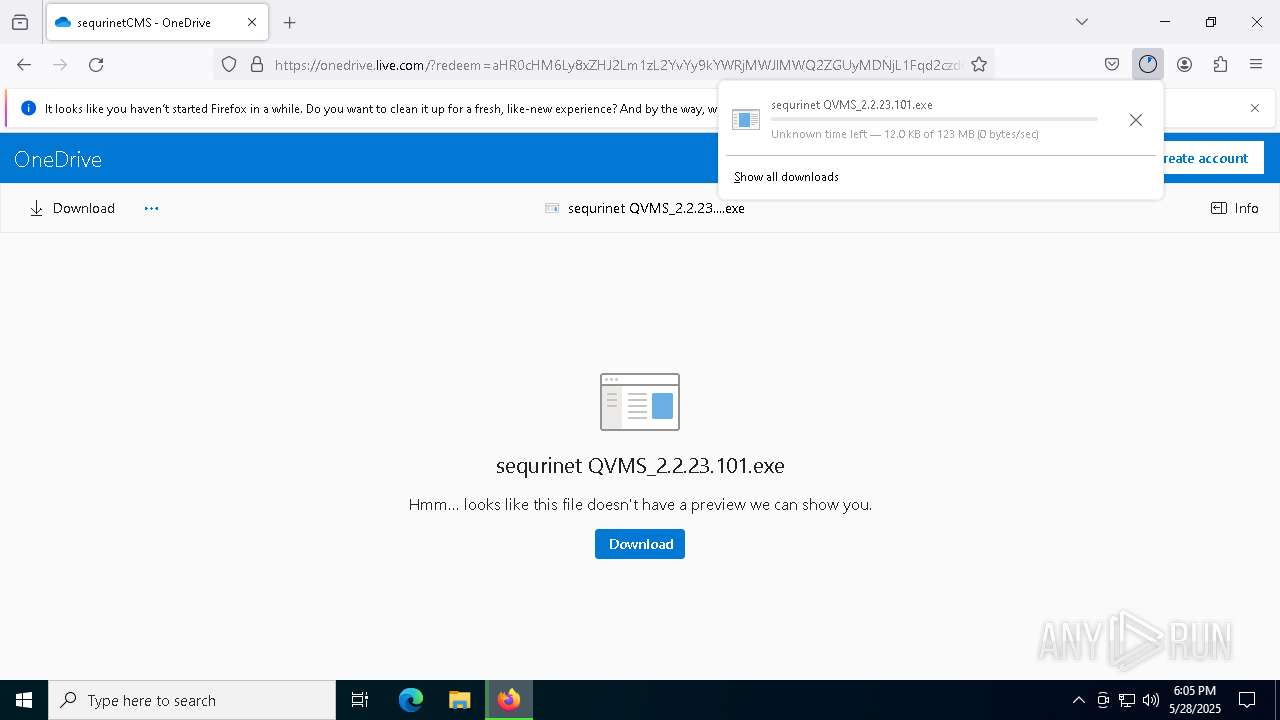1280x720 pixels.
Task: Go forward one page
Action: click(60, 65)
